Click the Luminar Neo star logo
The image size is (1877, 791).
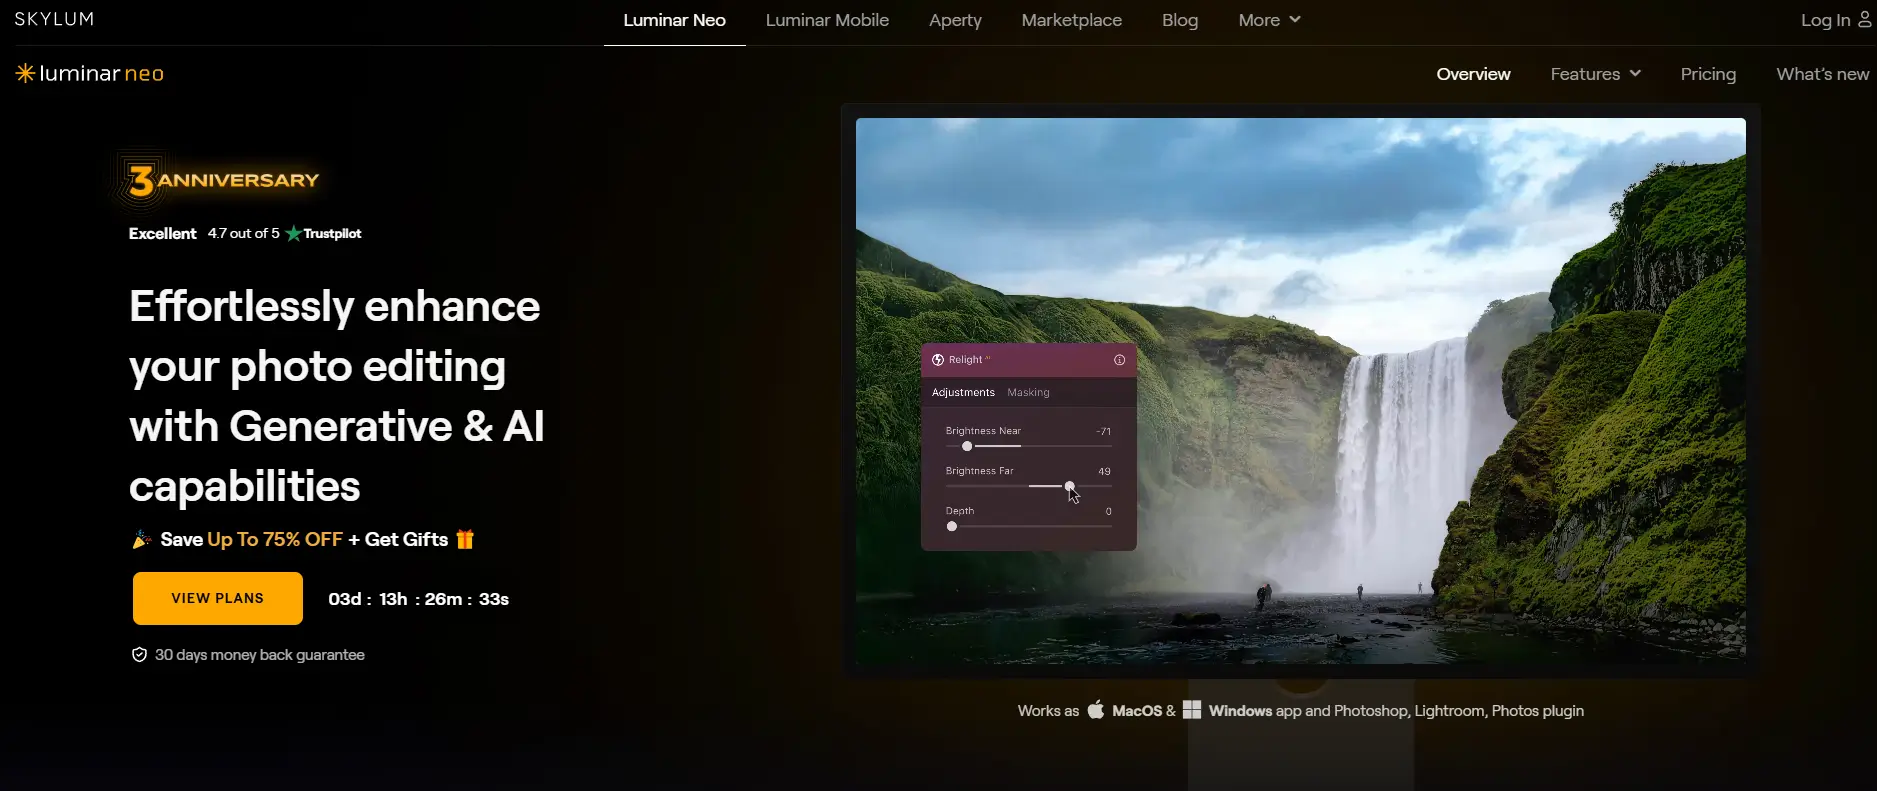pos(25,73)
